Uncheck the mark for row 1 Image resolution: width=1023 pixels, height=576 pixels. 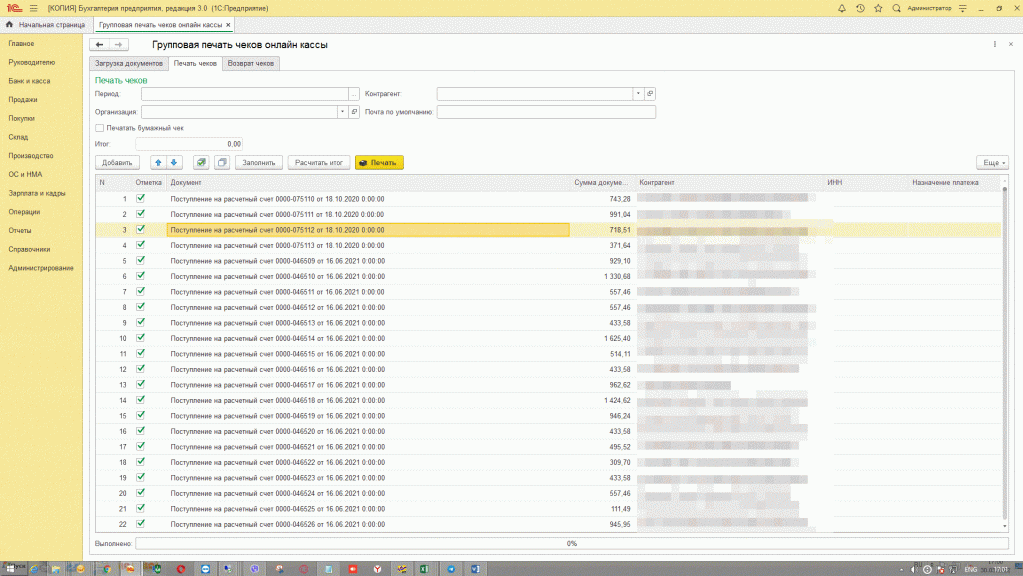click(x=140, y=198)
